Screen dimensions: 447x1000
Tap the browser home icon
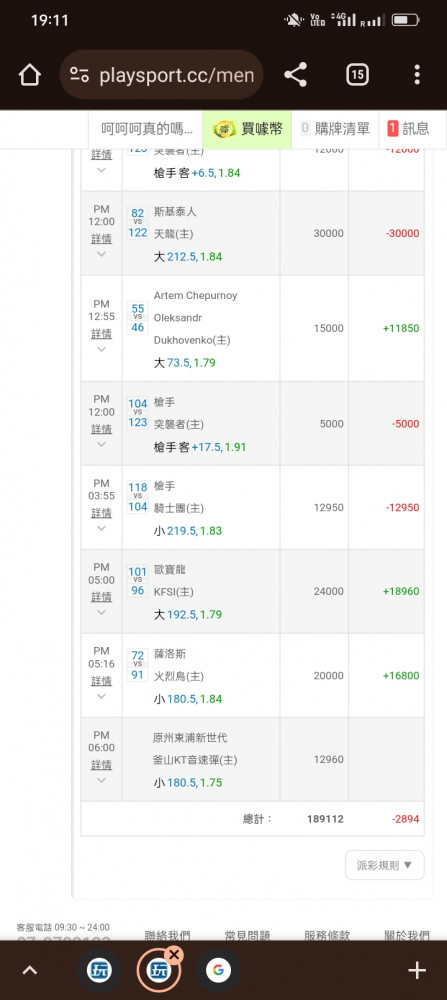[x=29, y=75]
